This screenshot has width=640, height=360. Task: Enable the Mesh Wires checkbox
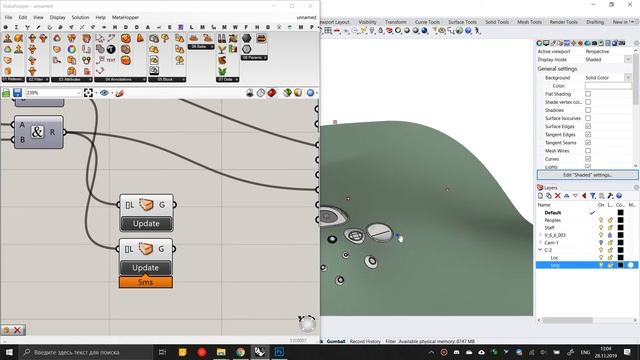click(x=588, y=151)
